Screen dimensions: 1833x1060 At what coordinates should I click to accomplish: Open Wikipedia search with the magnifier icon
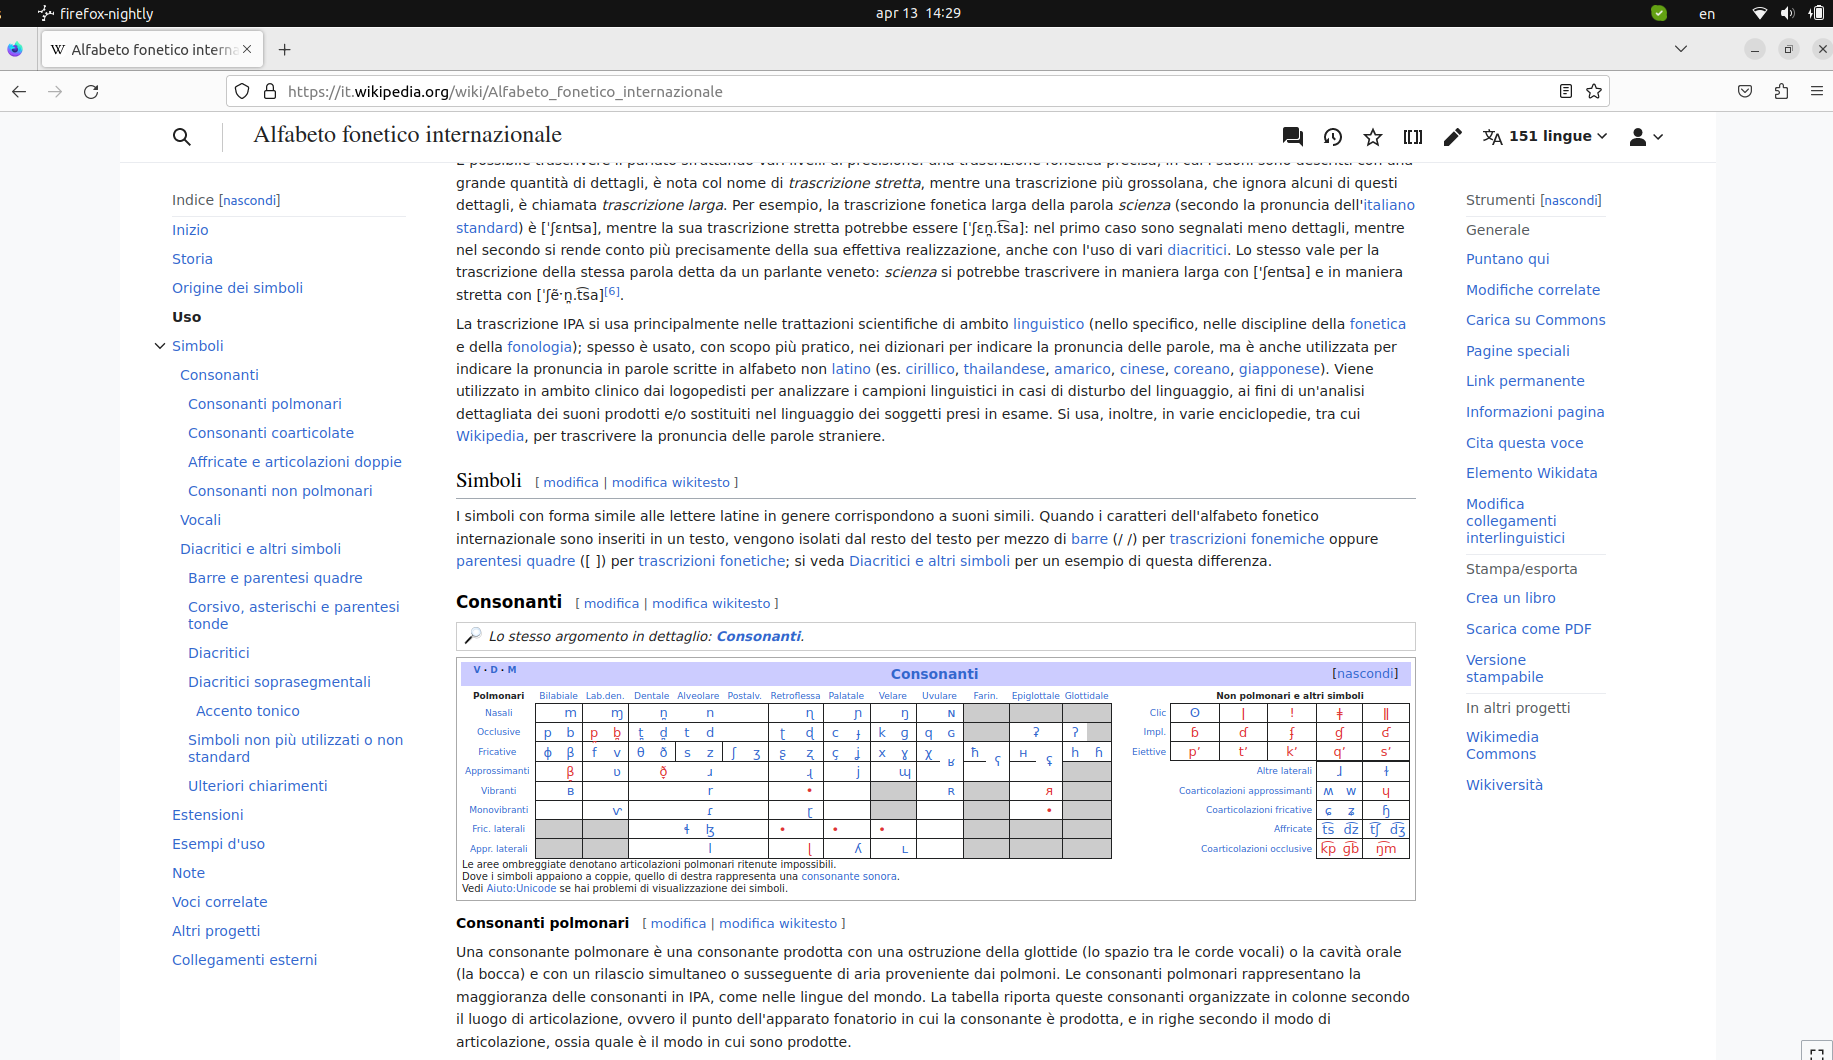pyautogui.click(x=181, y=136)
